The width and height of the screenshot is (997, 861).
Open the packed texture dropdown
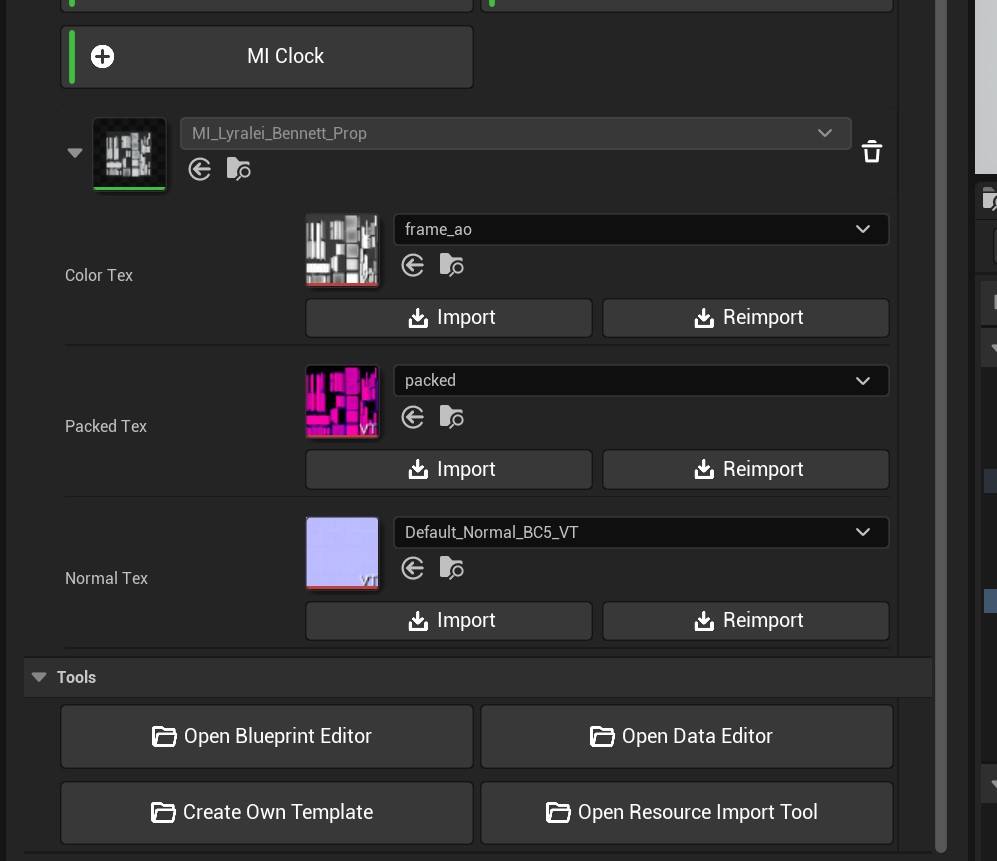641,380
